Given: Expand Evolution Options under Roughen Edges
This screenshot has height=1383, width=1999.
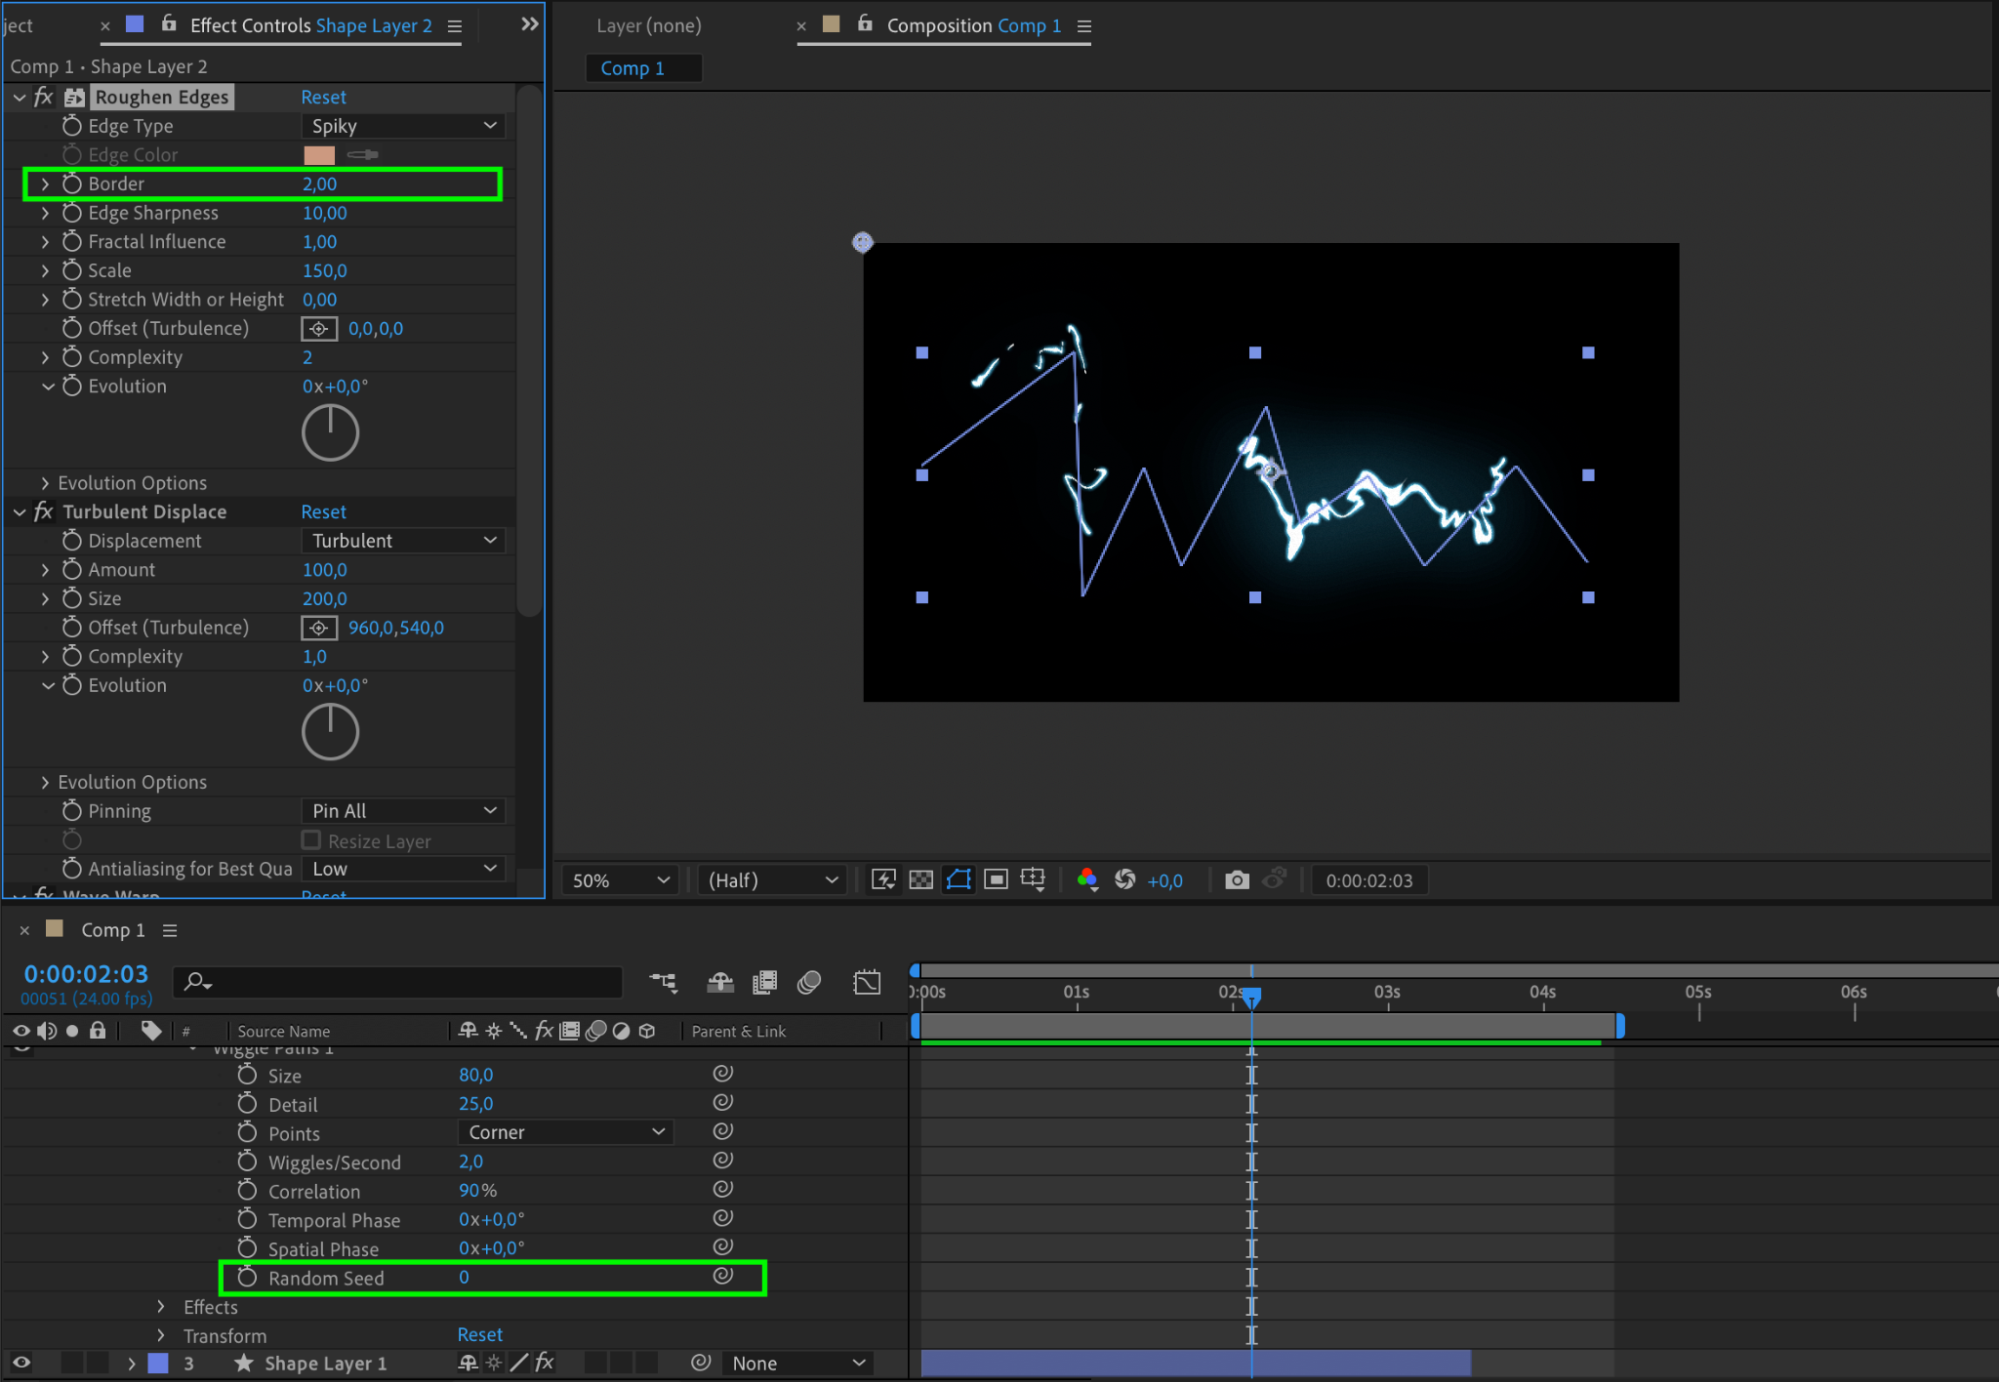Looking at the screenshot, I should 45,483.
